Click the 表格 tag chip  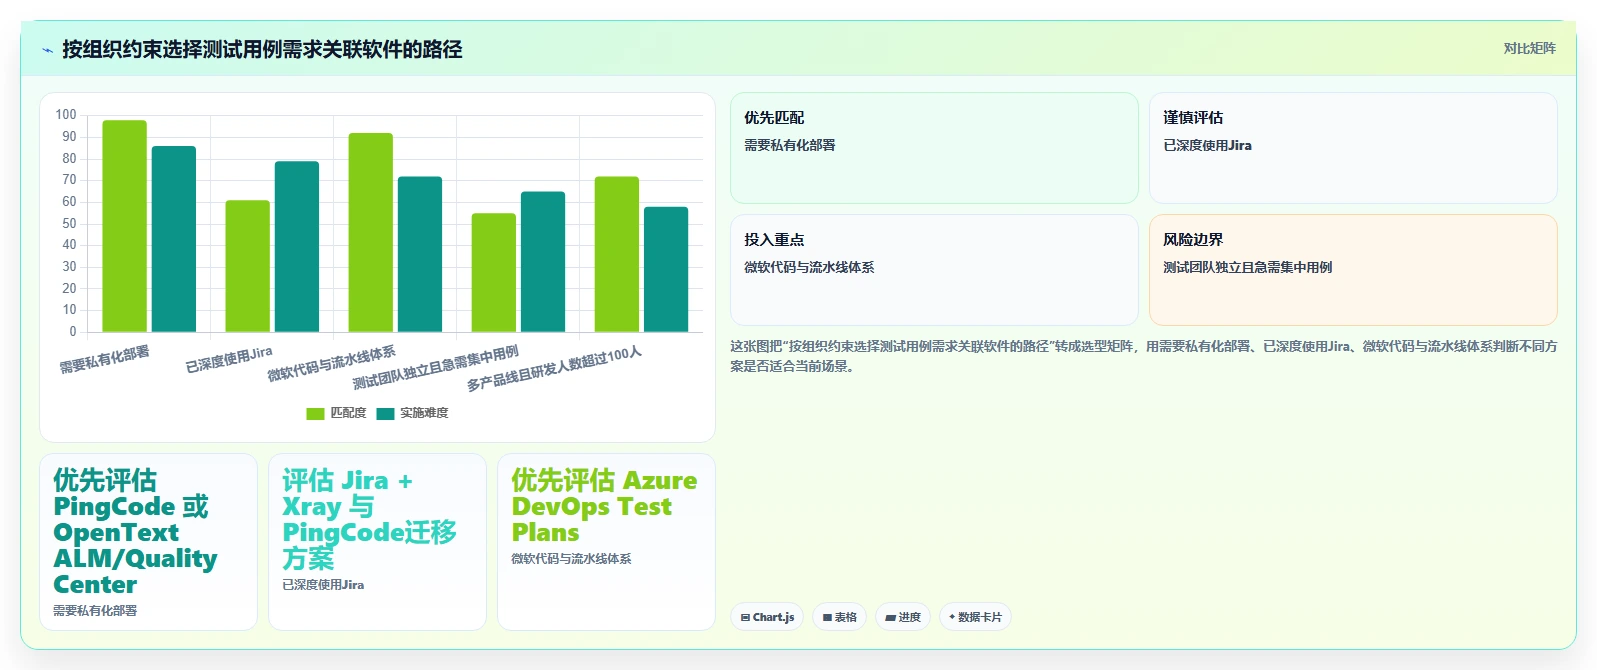click(839, 617)
